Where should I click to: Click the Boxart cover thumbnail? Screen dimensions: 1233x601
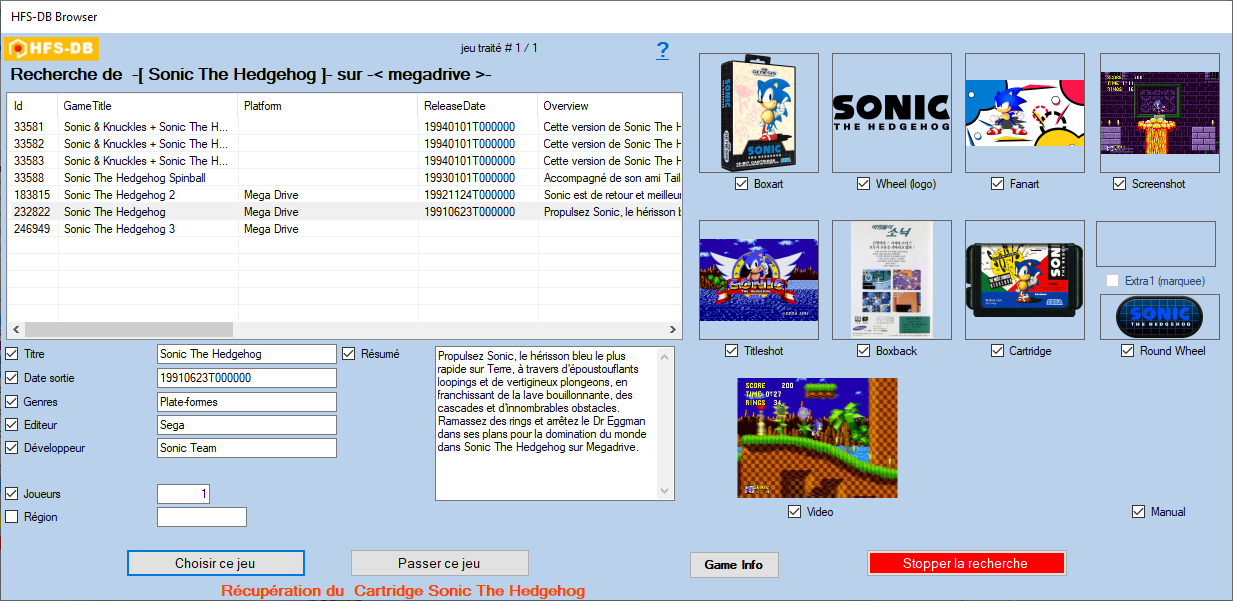[758, 113]
